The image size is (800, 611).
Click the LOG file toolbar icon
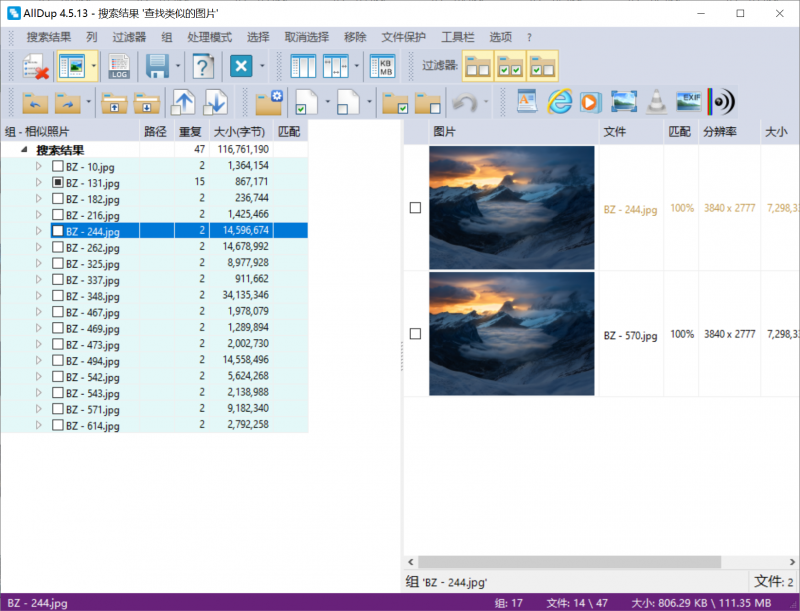click(x=119, y=66)
